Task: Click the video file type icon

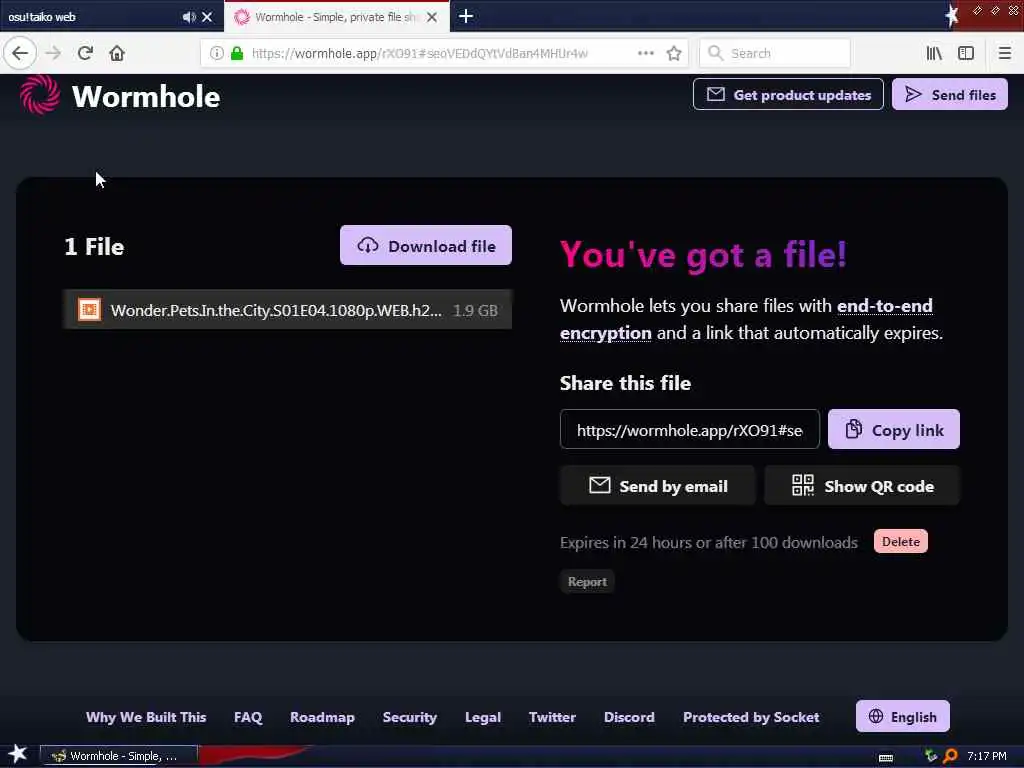Action: [89, 310]
